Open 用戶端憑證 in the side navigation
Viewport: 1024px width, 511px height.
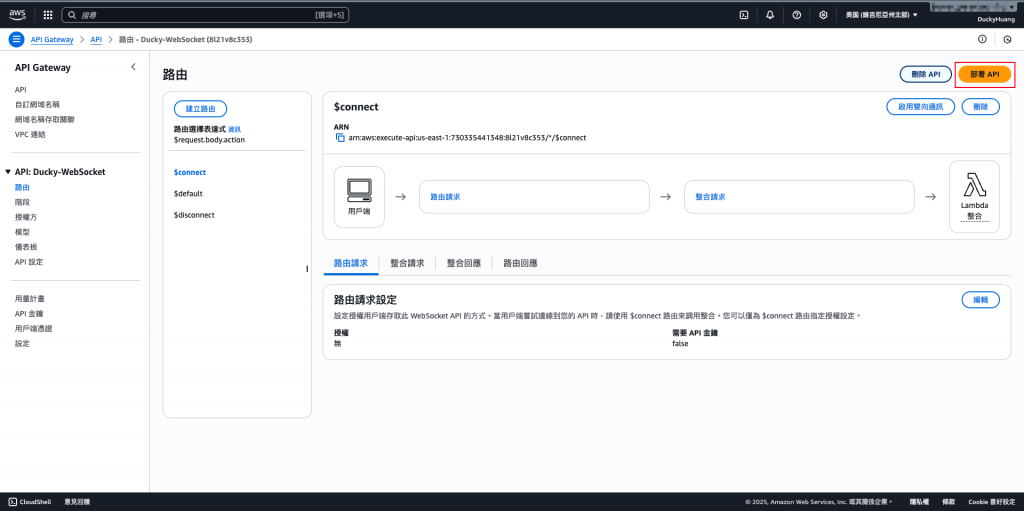[33, 329]
